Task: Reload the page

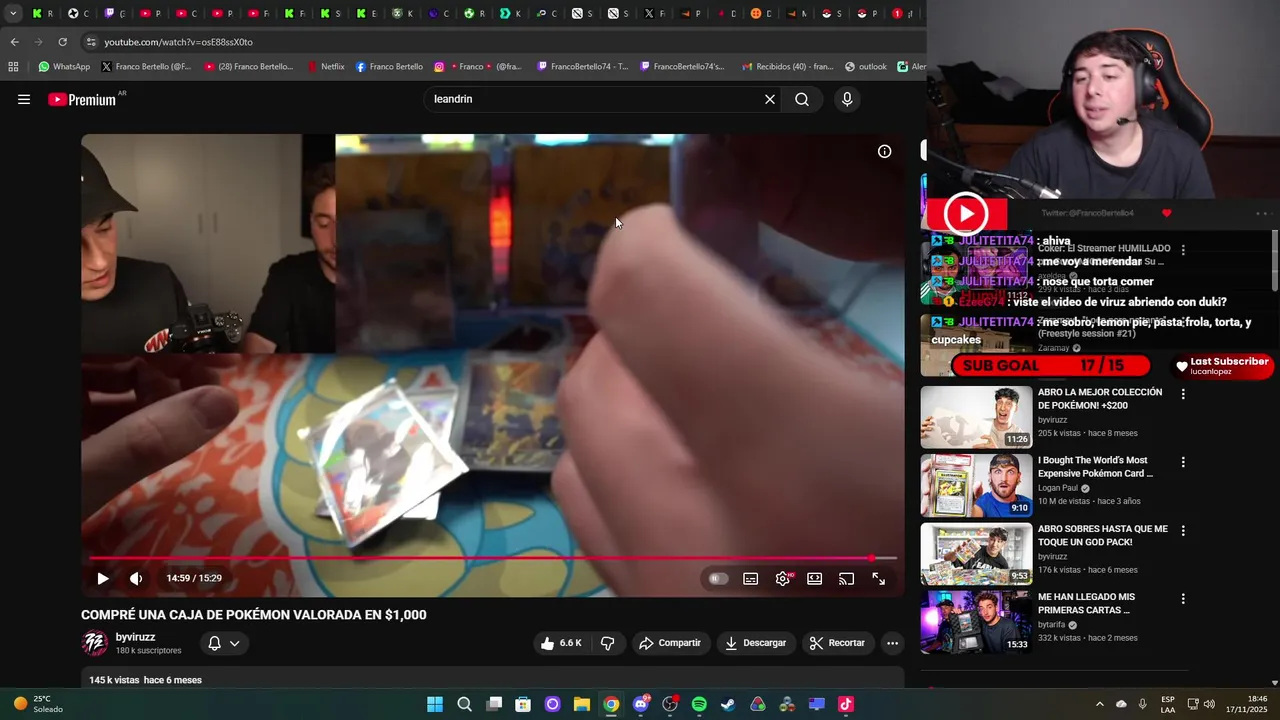Action: click(62, 42)
